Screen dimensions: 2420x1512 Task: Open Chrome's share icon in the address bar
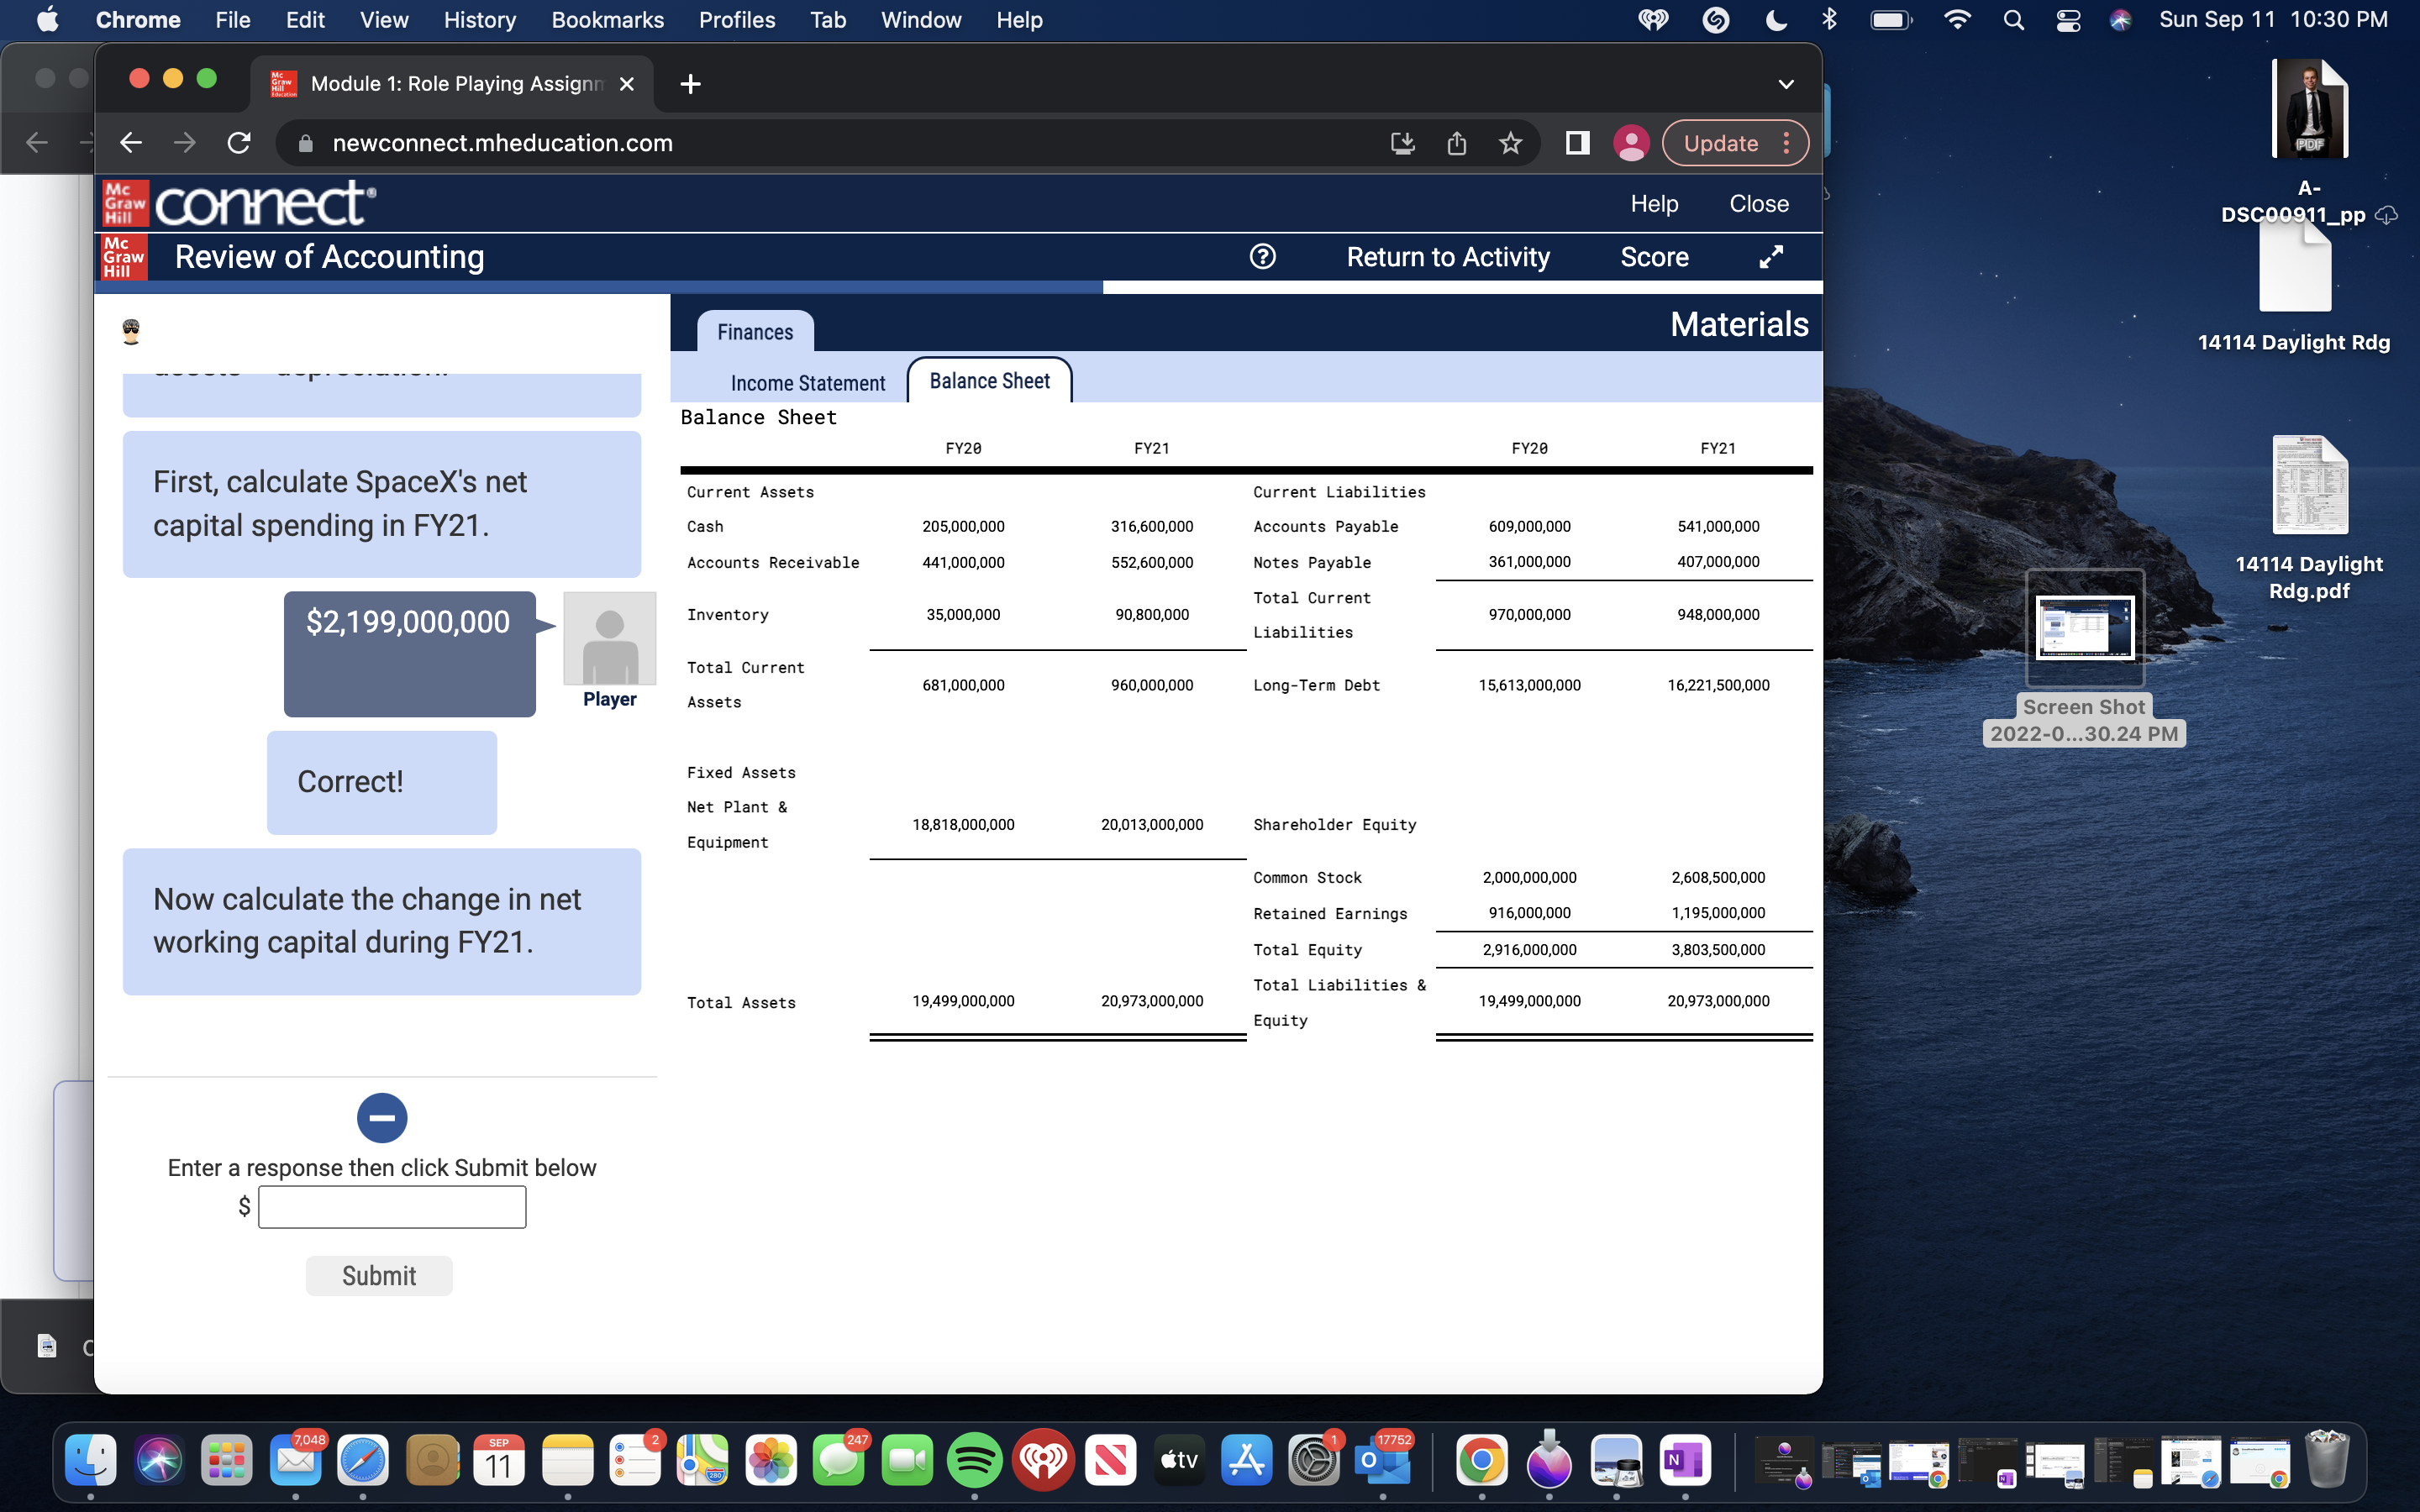pos(1456,143)
